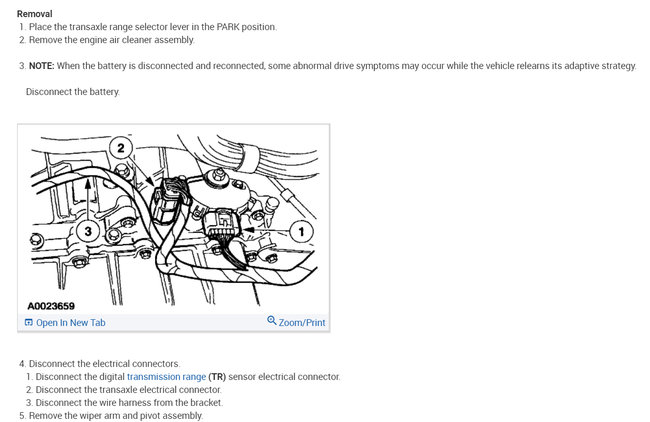Click the A0023659 figure label
The height and width of the screenshot is (422, 650).
point(51,306)
